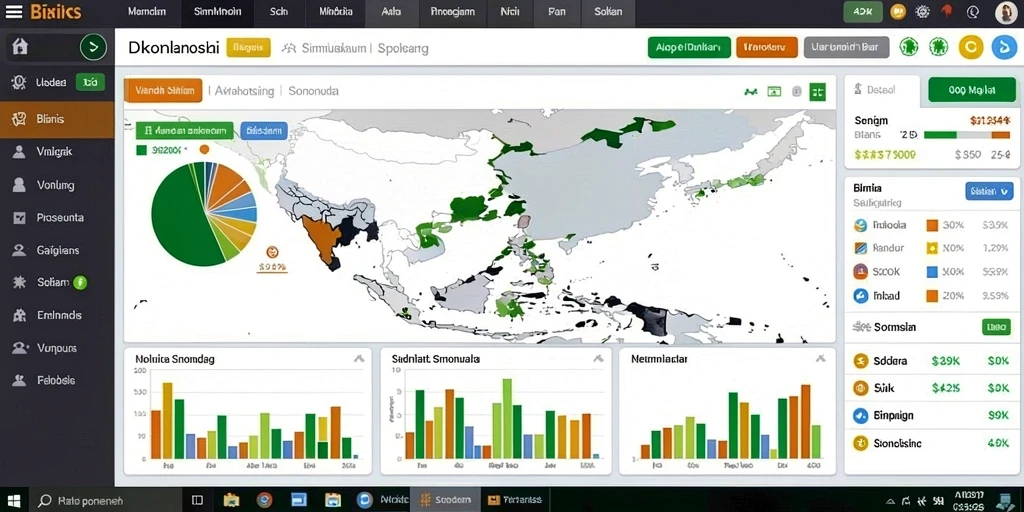Toggle the green badge beside Uodea
Image resolution: width=1024 pixels, height=512 pixels.
90,82
